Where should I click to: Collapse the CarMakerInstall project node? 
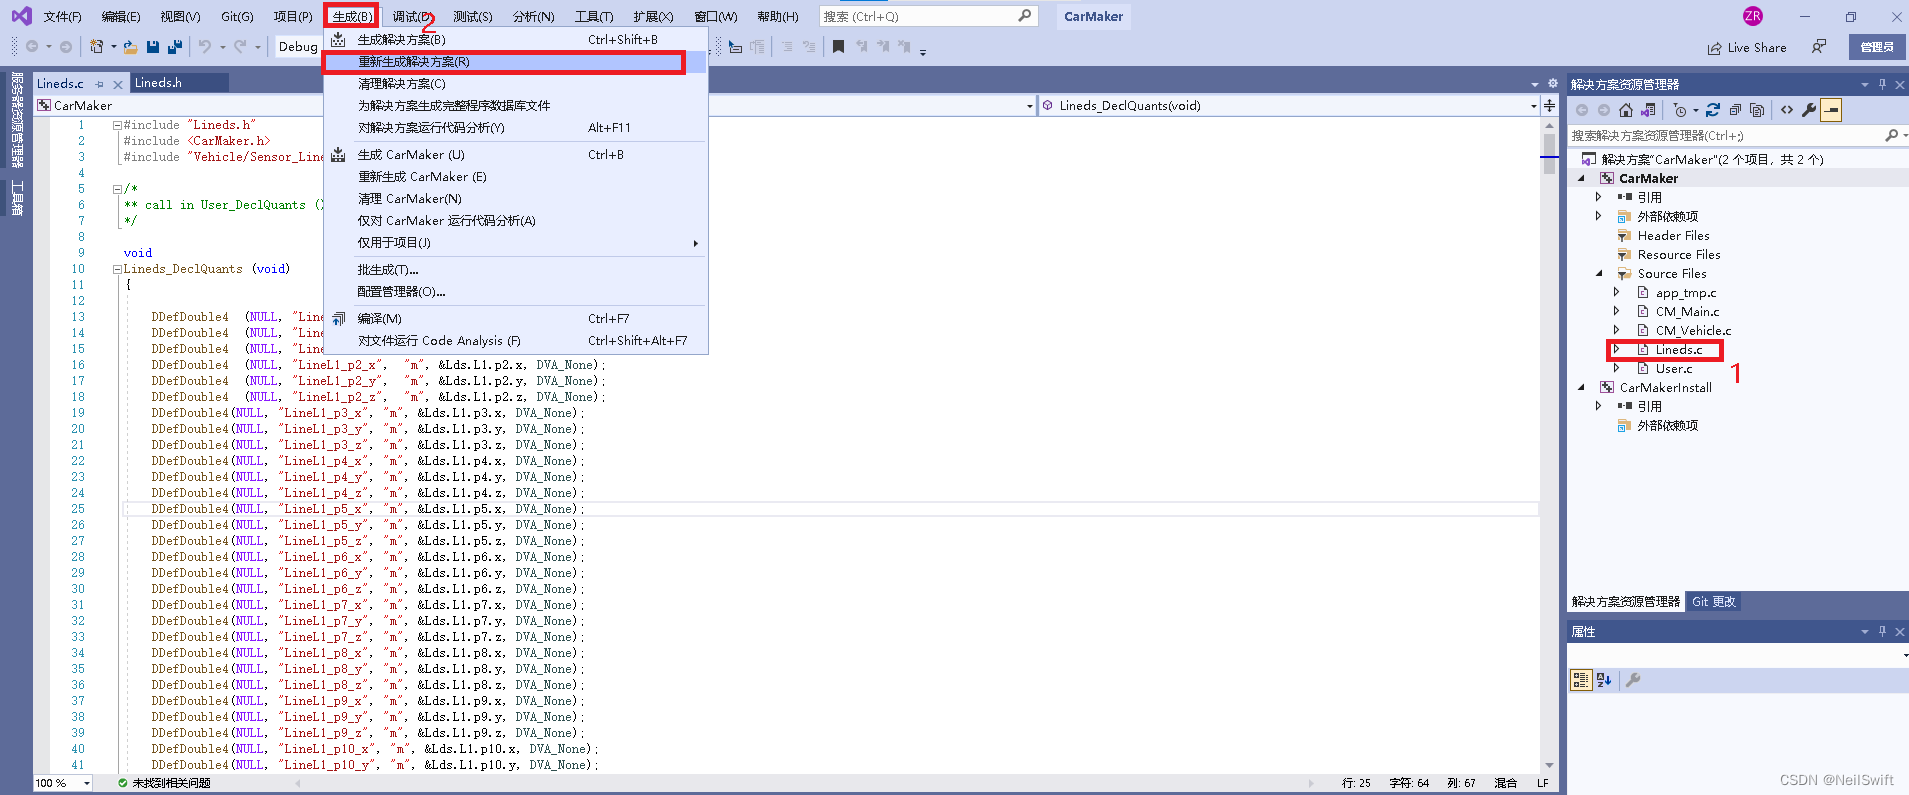pos(1581,387)
